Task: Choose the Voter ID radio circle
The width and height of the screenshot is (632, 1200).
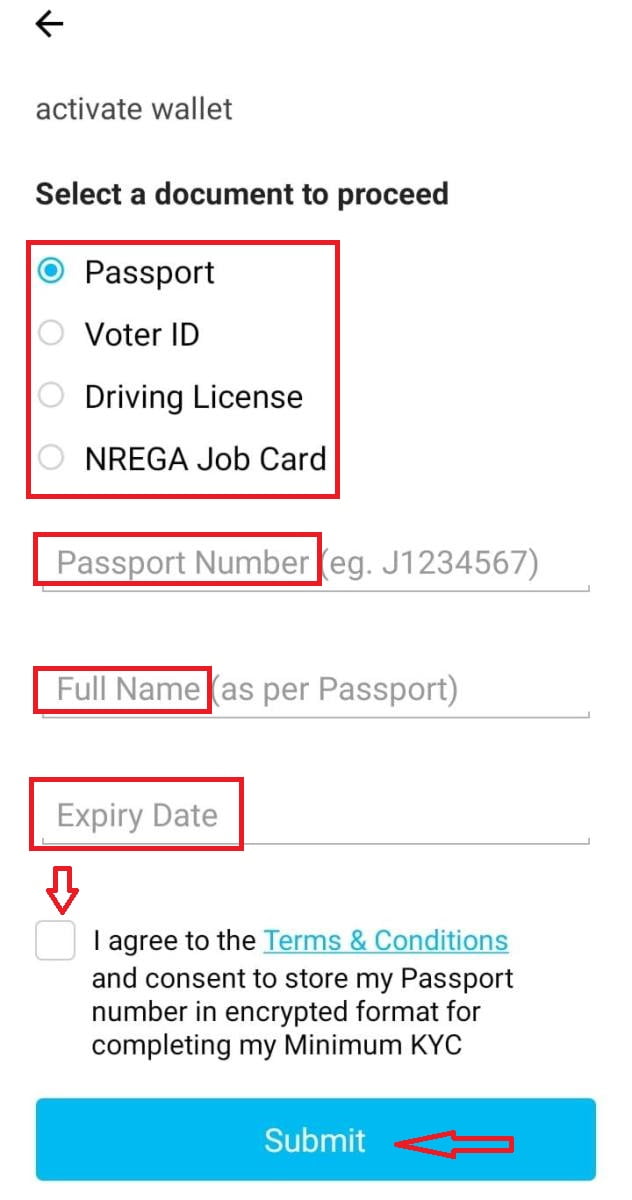Action: coord(51,334)
